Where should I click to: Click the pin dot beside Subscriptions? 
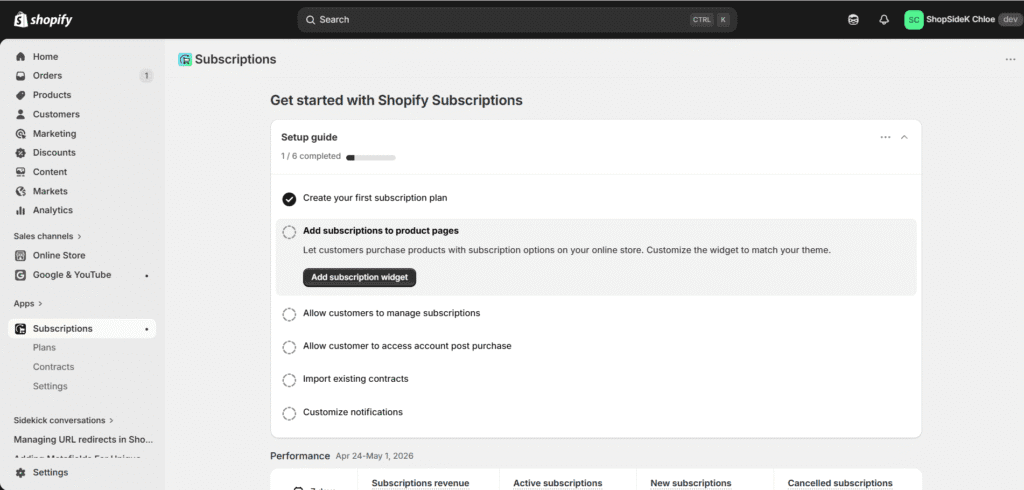146,329
